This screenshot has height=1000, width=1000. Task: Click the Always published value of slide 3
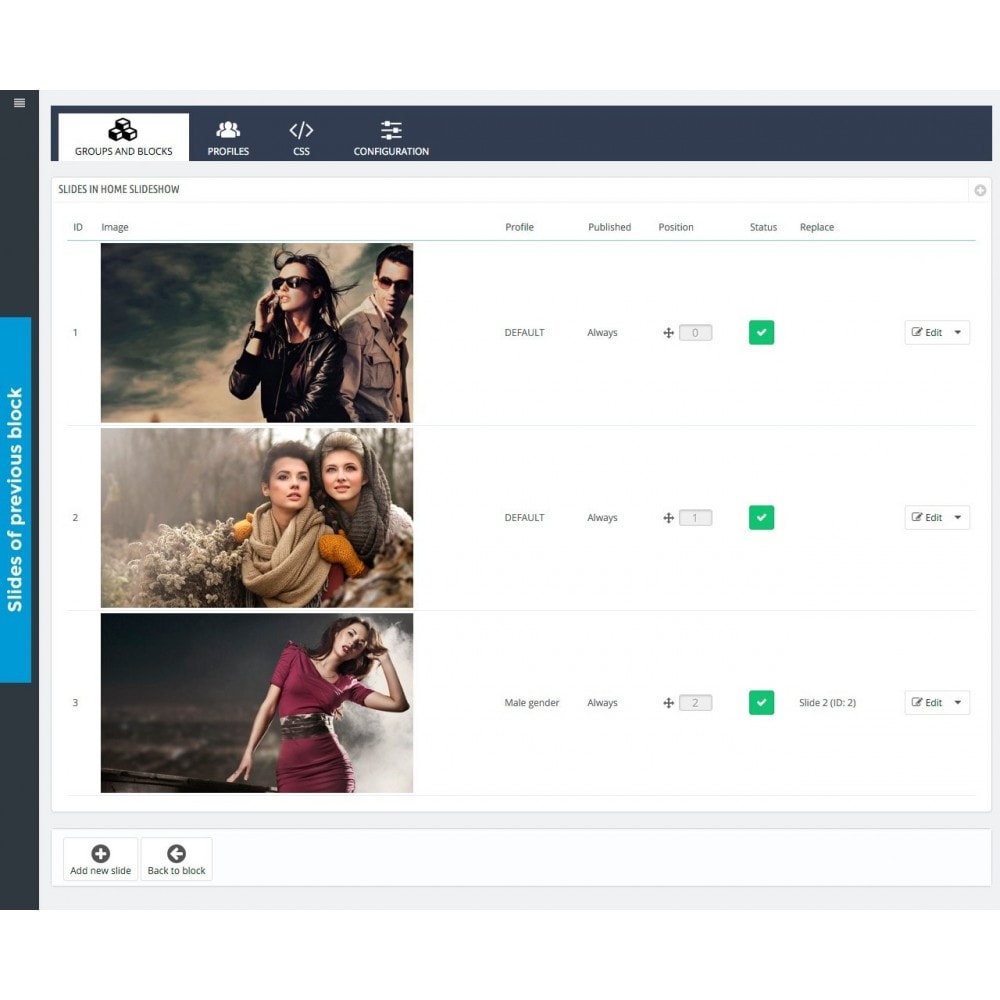(x=602, y=703)
